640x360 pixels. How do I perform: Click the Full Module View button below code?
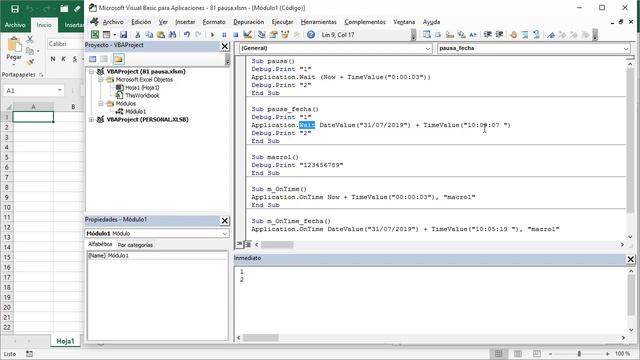coord(247,244)
